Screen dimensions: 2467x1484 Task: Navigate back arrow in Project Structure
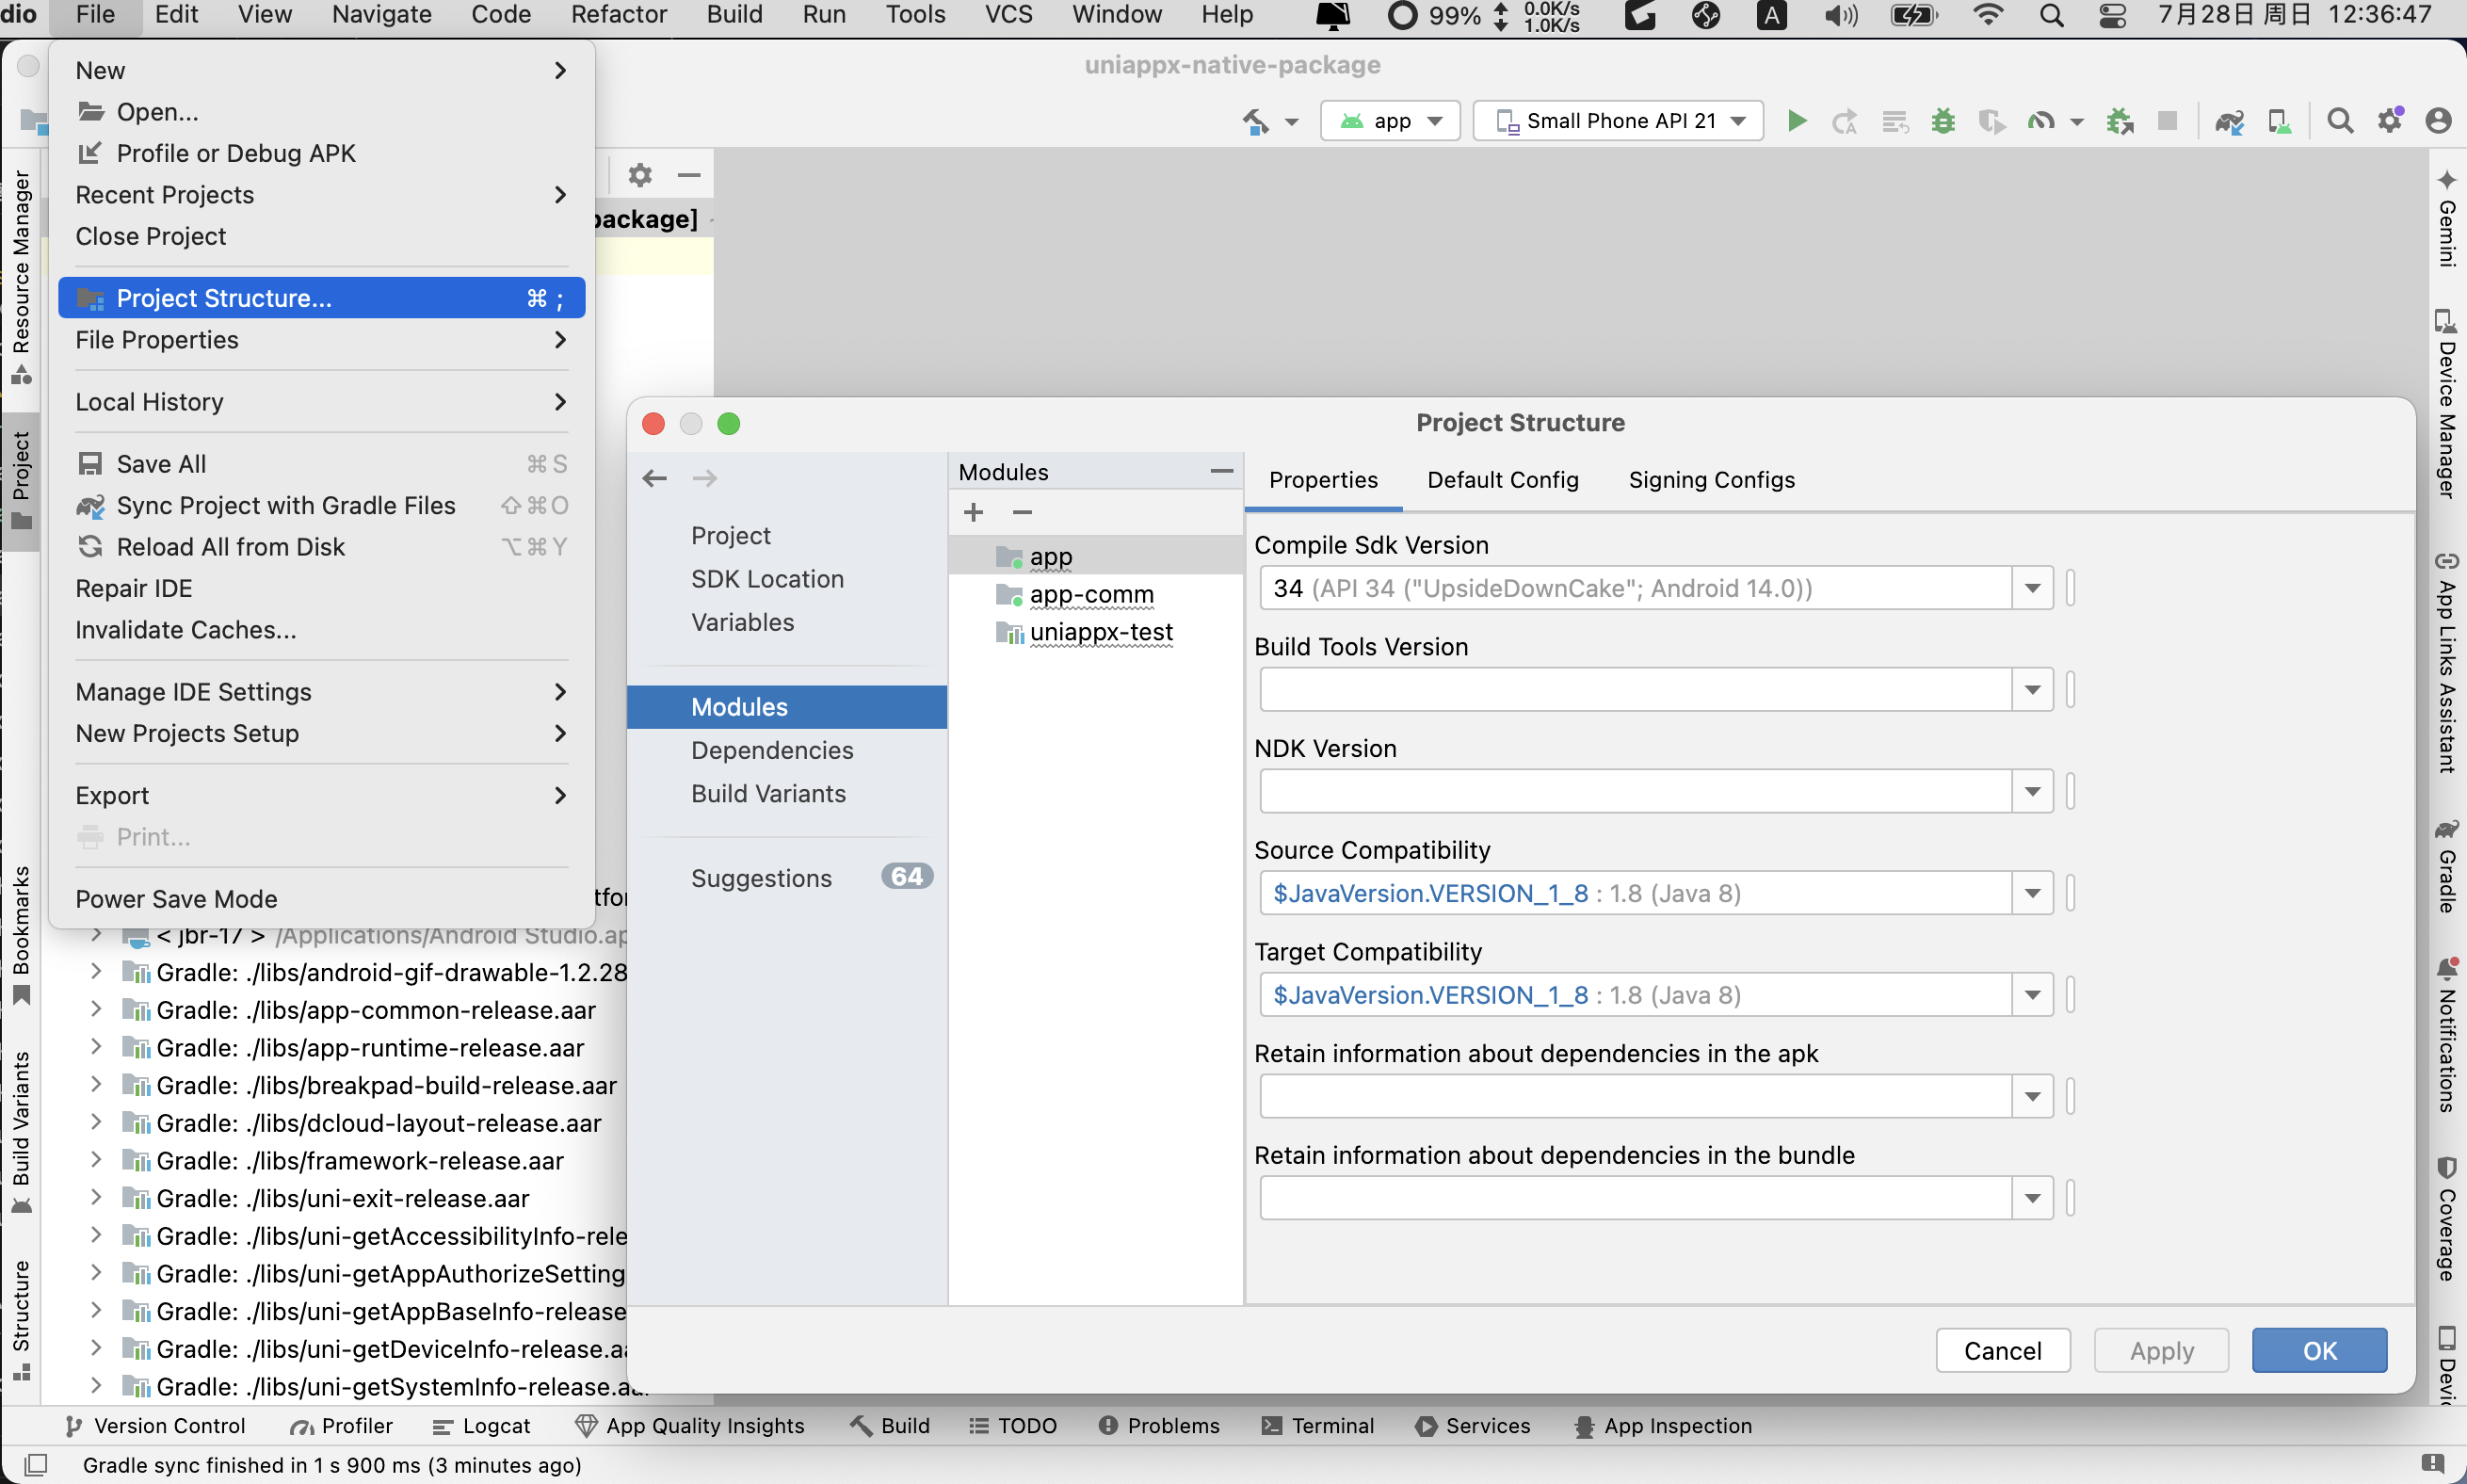coord(655,478)
